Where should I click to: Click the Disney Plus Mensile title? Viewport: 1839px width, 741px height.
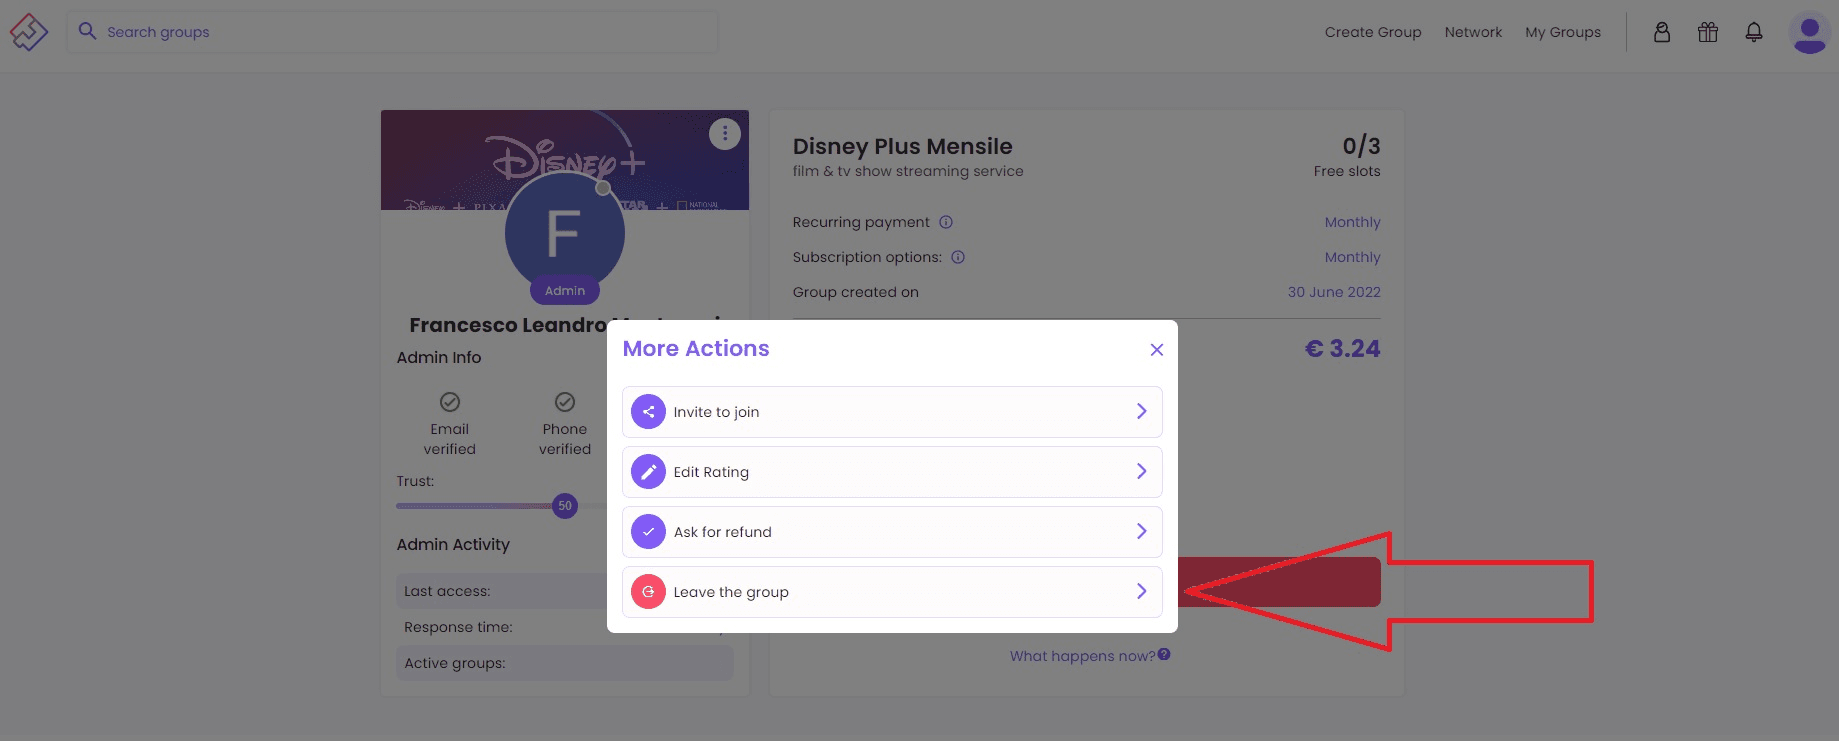click(902, 147)
